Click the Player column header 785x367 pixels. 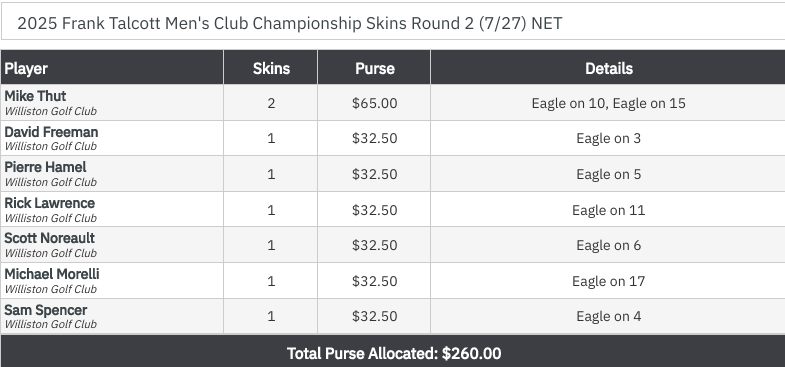pos(26,68)
